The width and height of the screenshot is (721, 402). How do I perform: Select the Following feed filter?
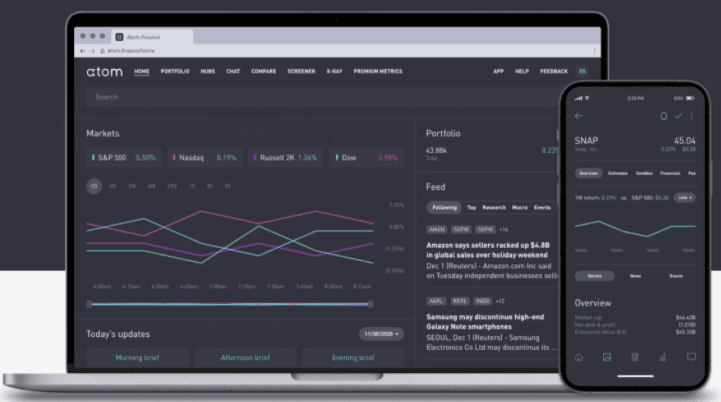tap(444, 207)
